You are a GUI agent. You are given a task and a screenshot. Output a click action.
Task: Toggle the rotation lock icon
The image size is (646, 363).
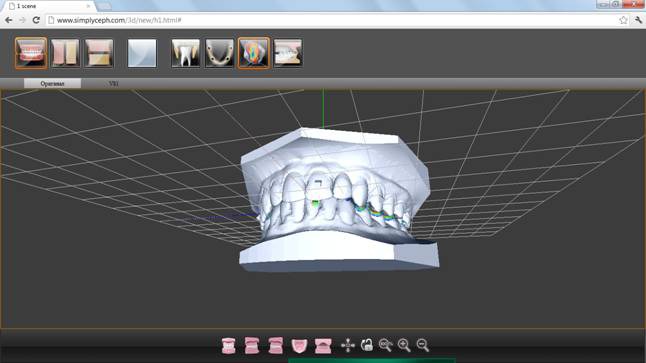367,345
